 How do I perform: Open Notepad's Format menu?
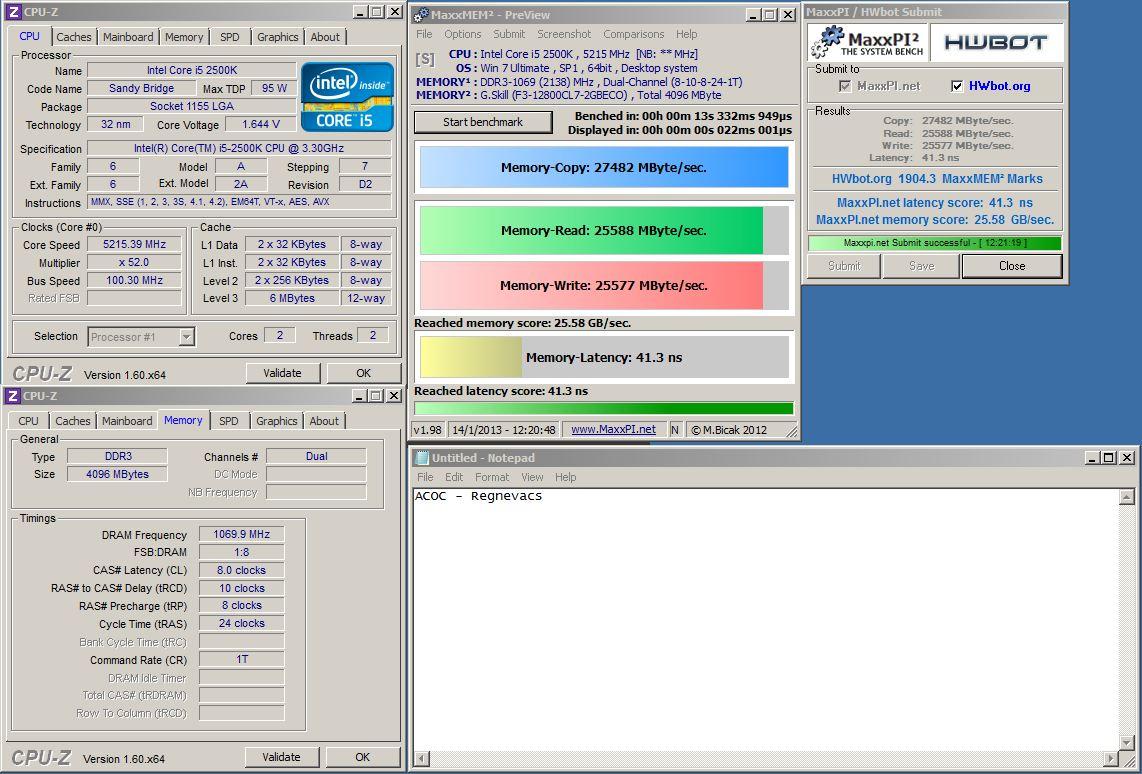(x=492, y=477)
